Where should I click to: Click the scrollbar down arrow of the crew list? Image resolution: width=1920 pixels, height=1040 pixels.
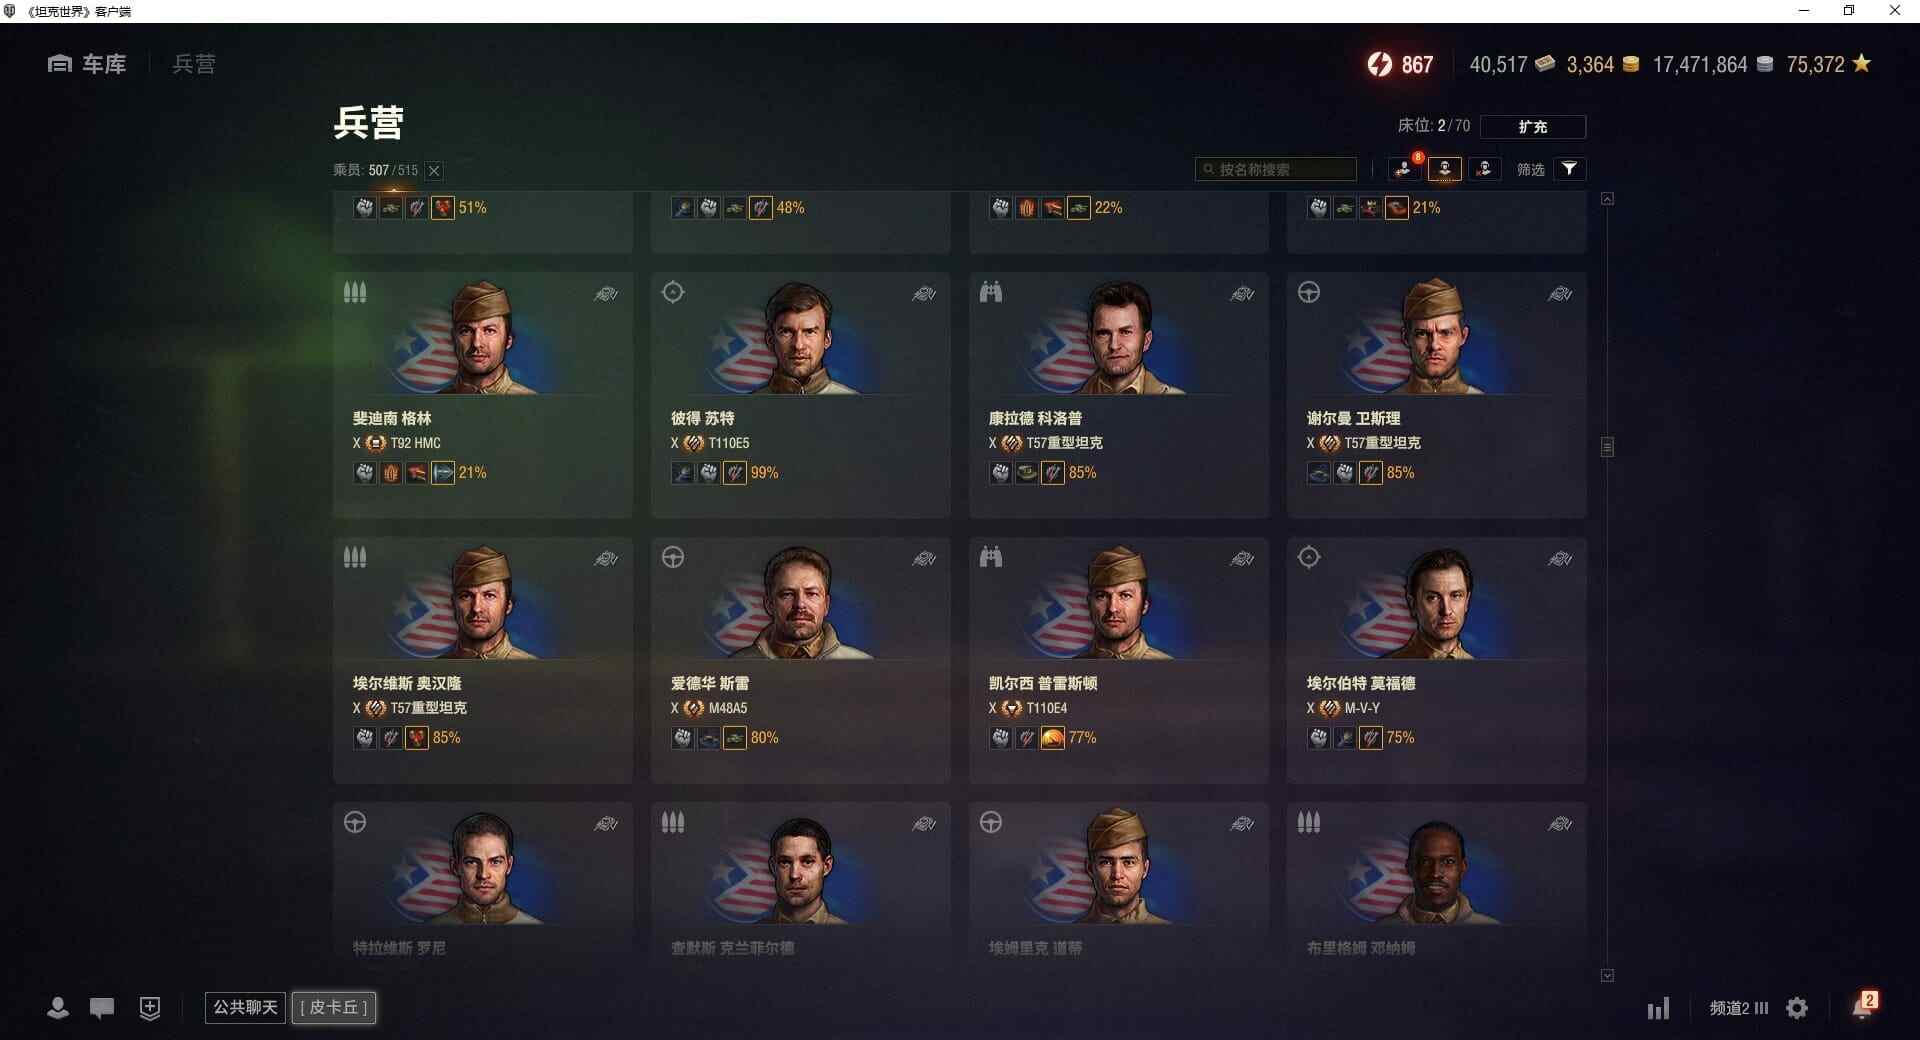(1607, 975)
